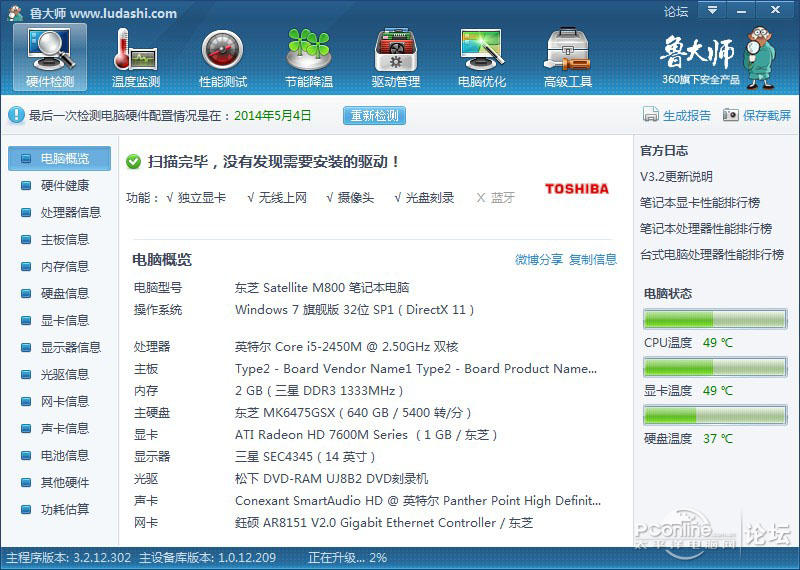The image size is (800, 570).
Task: Share via 微博分享 link
Action: pos(539,259)
